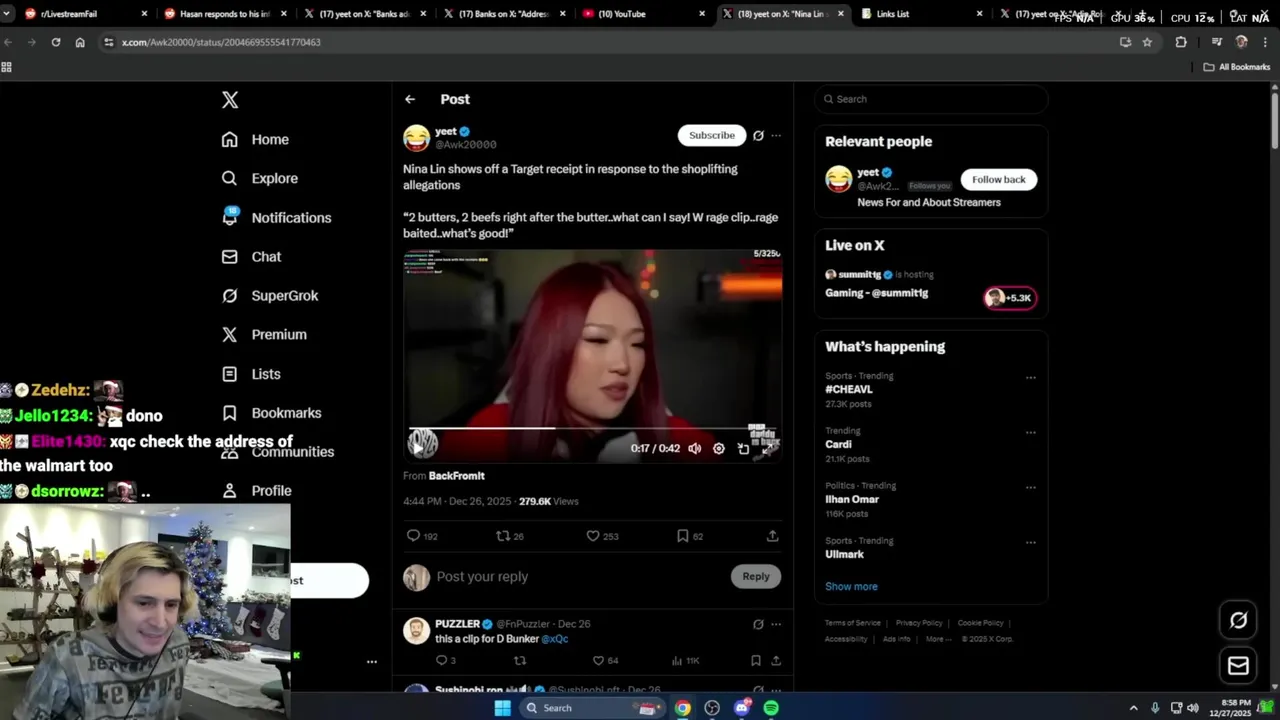
Task: Click Follow back for yeet
Action: click(x=999, y=180)
